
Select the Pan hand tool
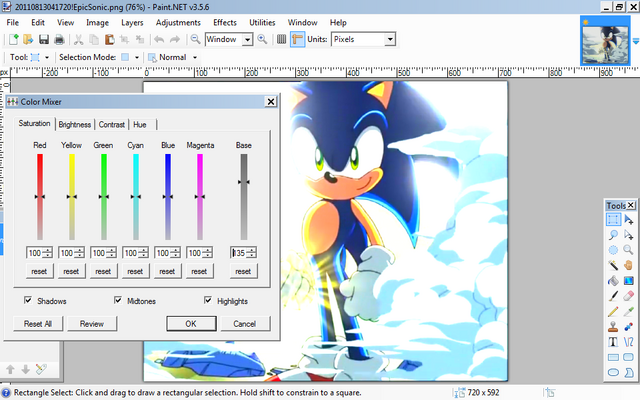click(x=629, y=265)
